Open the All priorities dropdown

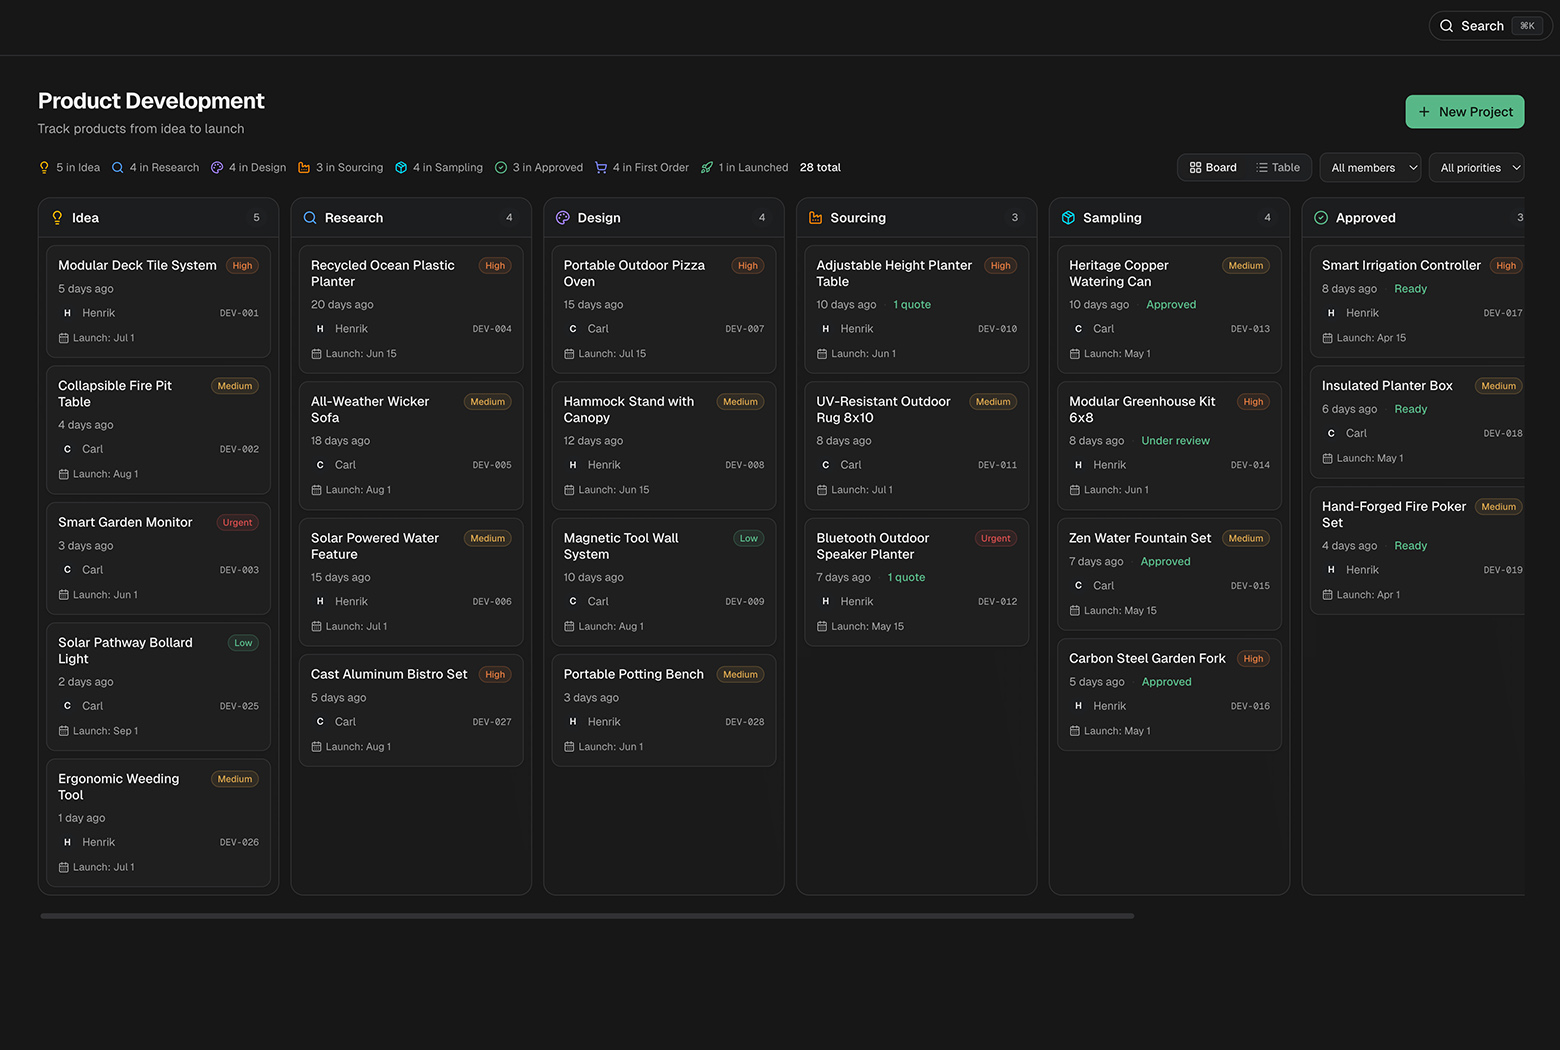tap(1476, 167)
